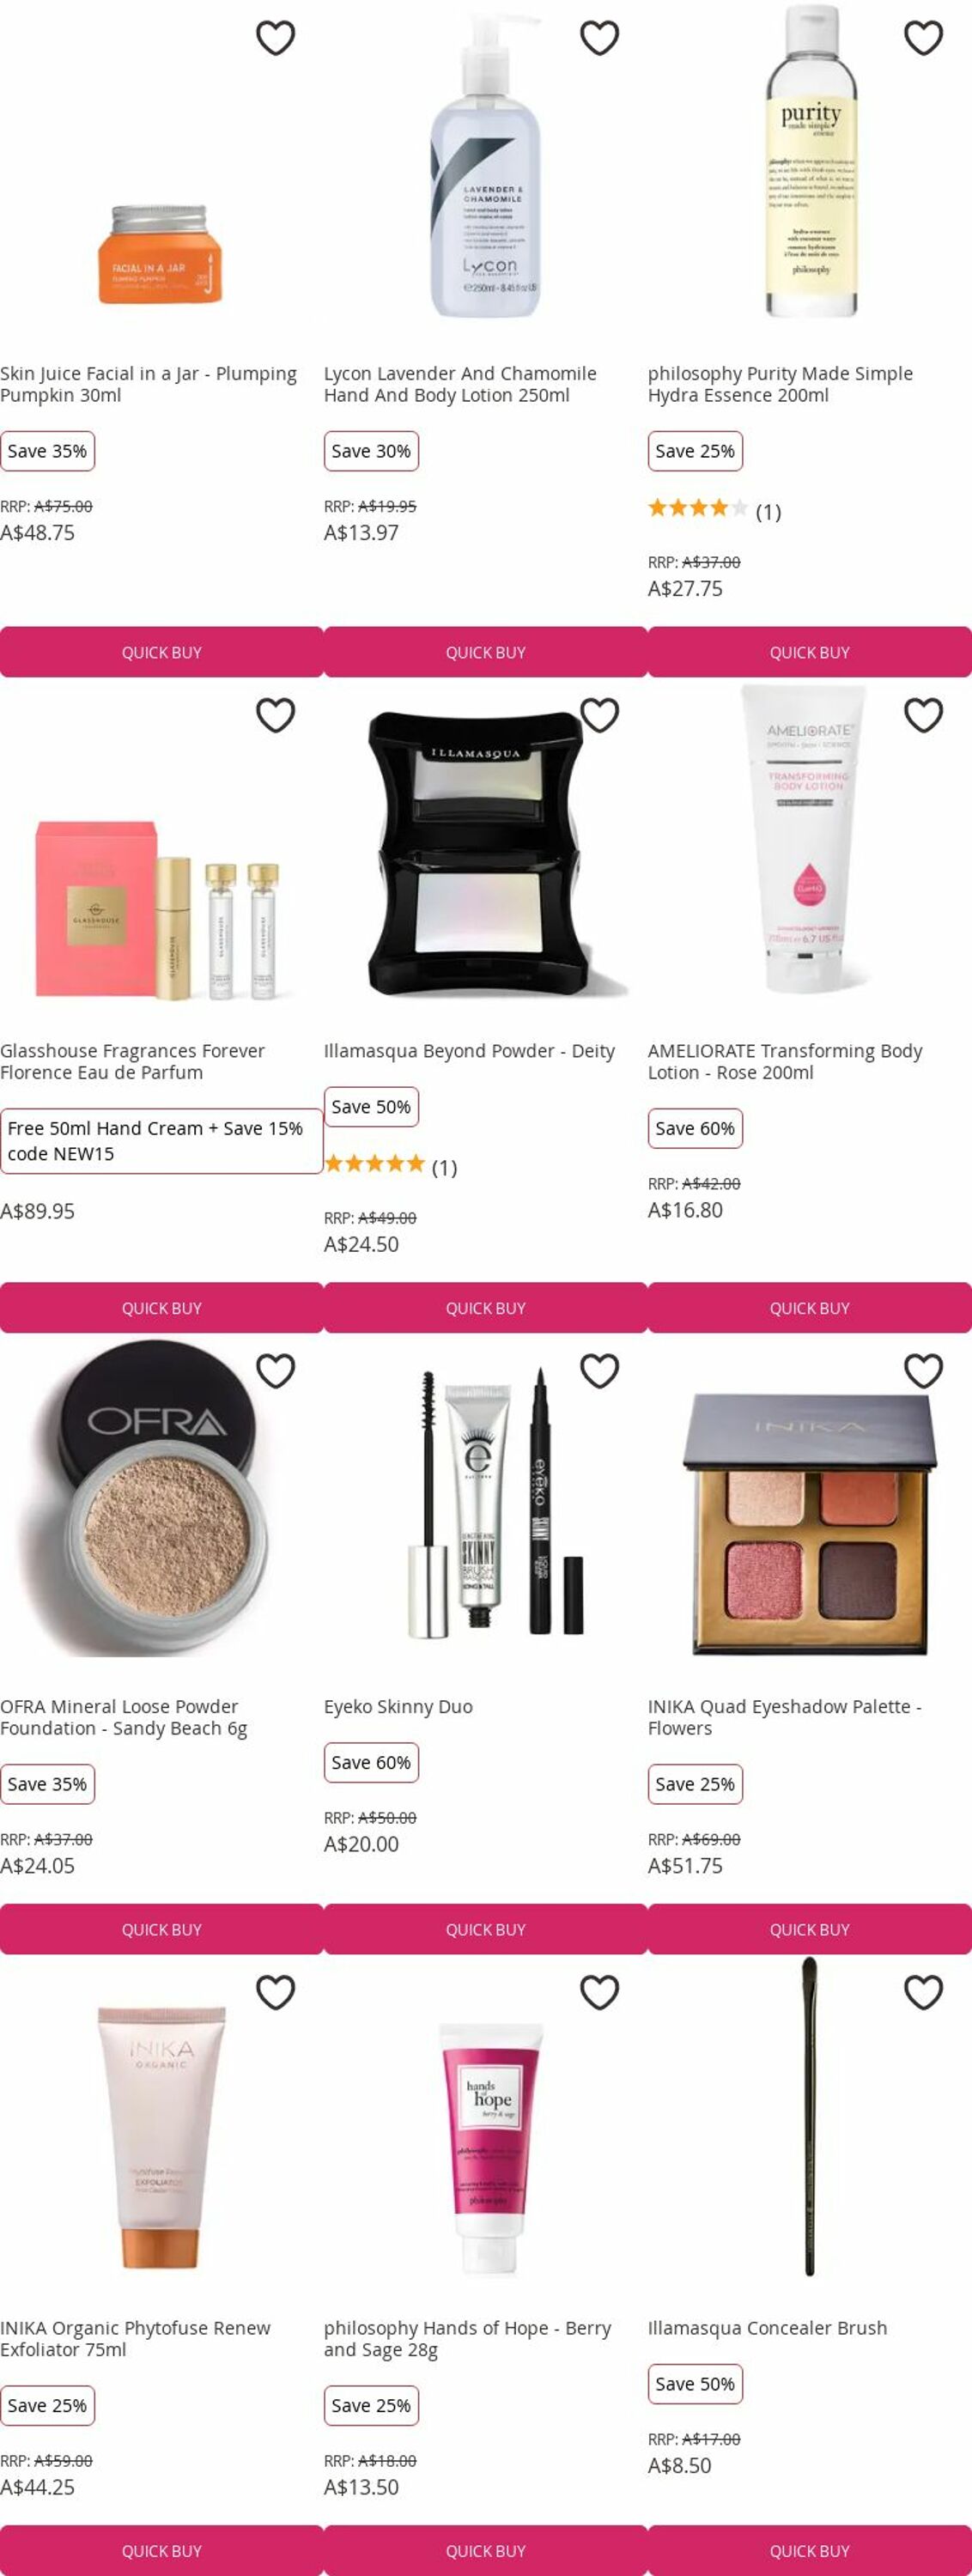The width and height of the screenshot is (972, 2576).
Task: Wishlist heart for Skin Juice Facial in a Jar
Action: (x=276, y=38)
